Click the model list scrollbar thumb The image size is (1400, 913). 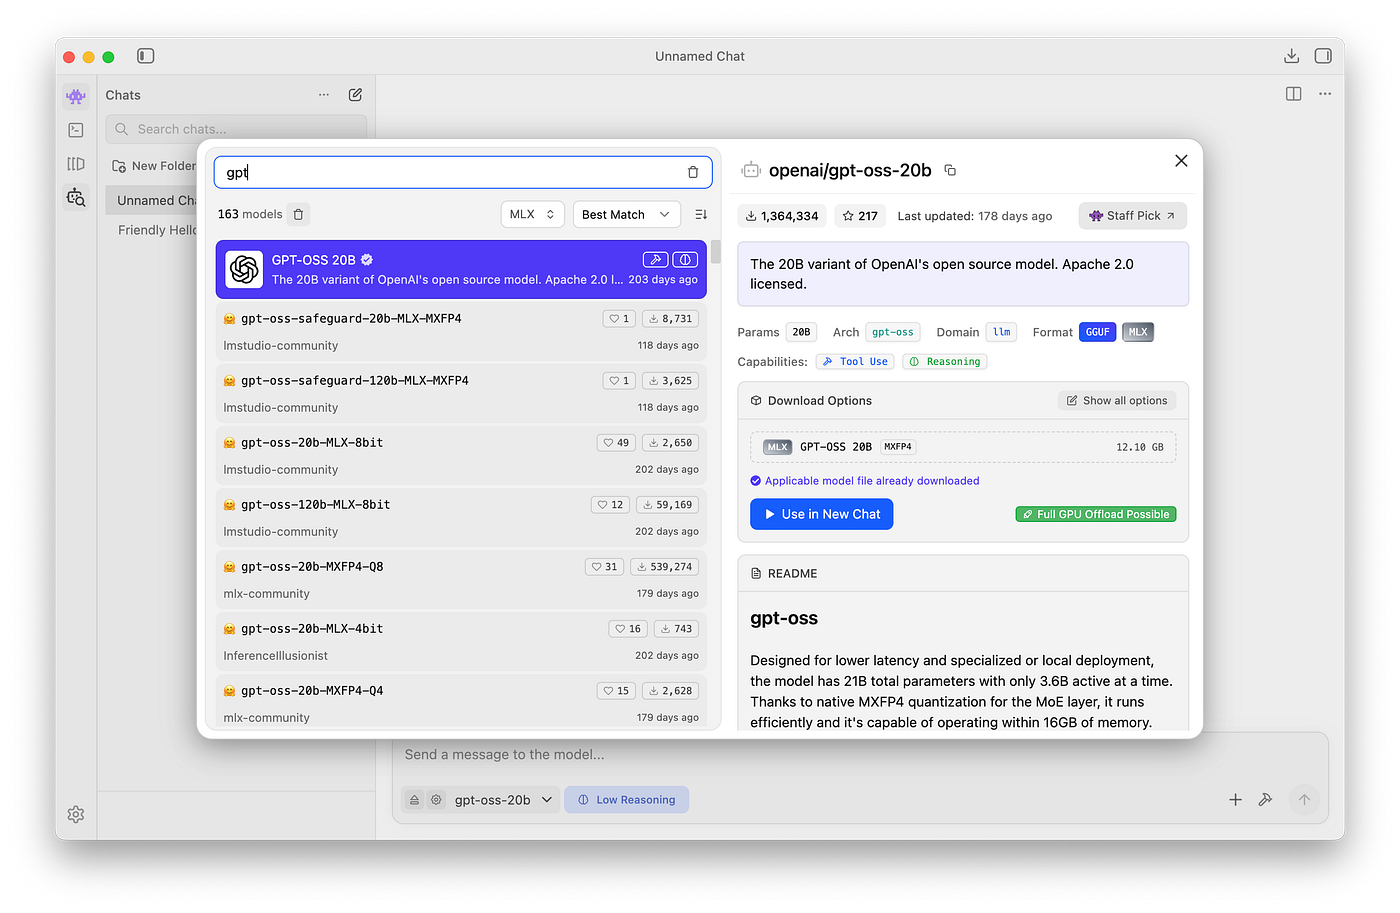pyautogui.click(x=716, y=252)
